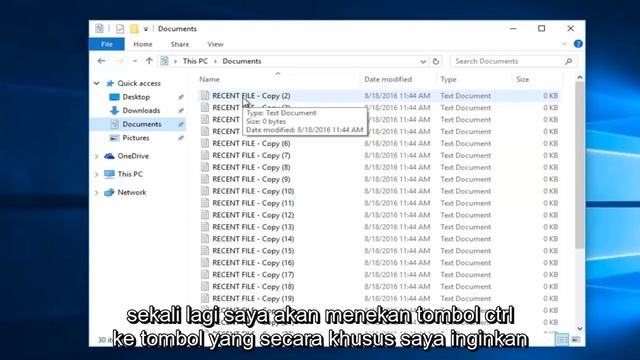This screenshot has width=640, height=360.
Task: Click the Properties quick access toolbar icon
Action: (x=120, y=29)
